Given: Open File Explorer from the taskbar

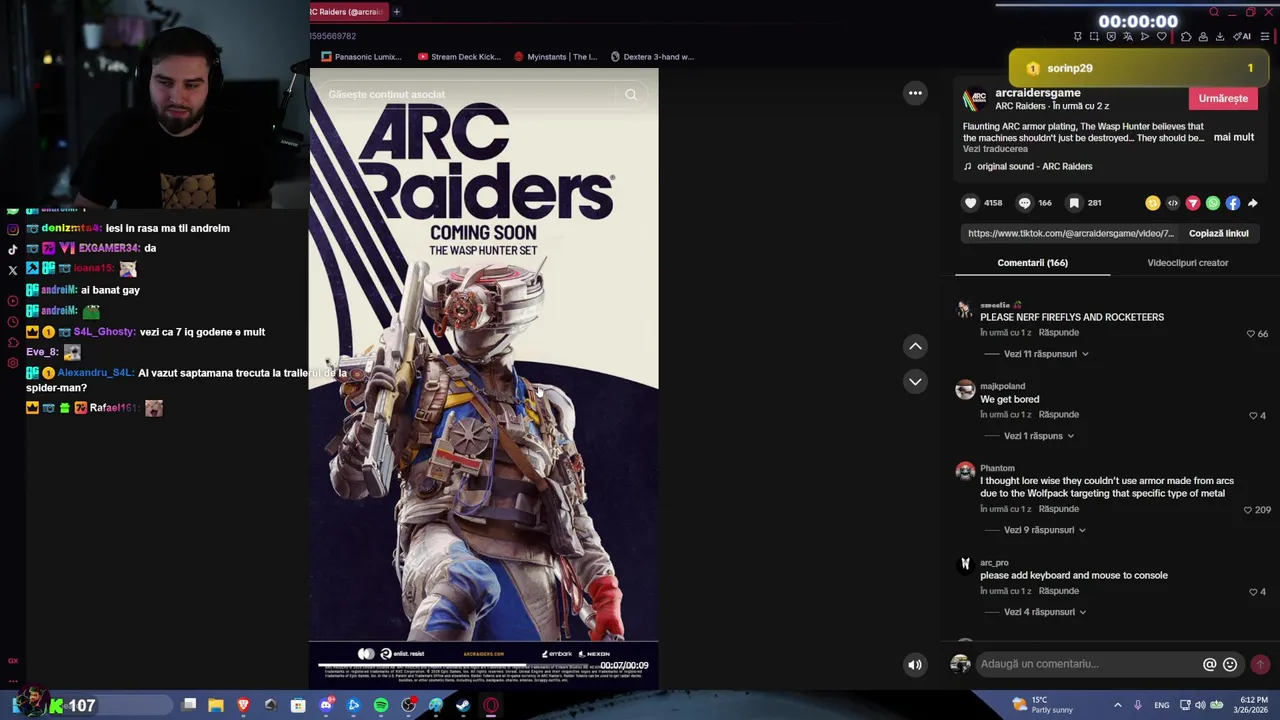Looking at the screenshot, I should [x=216, y=706].
